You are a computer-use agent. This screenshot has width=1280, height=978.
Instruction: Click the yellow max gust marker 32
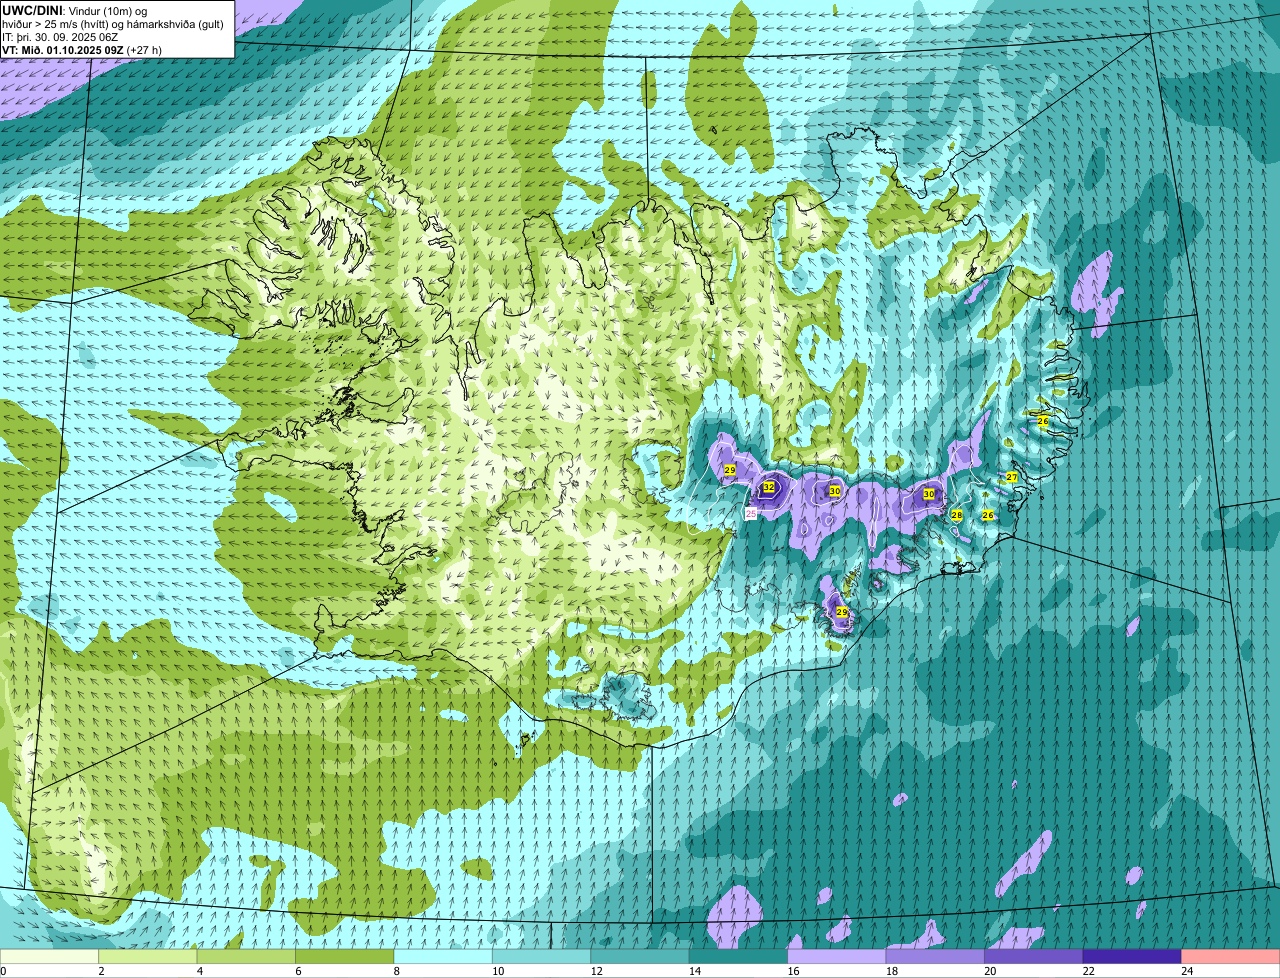(x=769, y=487)
